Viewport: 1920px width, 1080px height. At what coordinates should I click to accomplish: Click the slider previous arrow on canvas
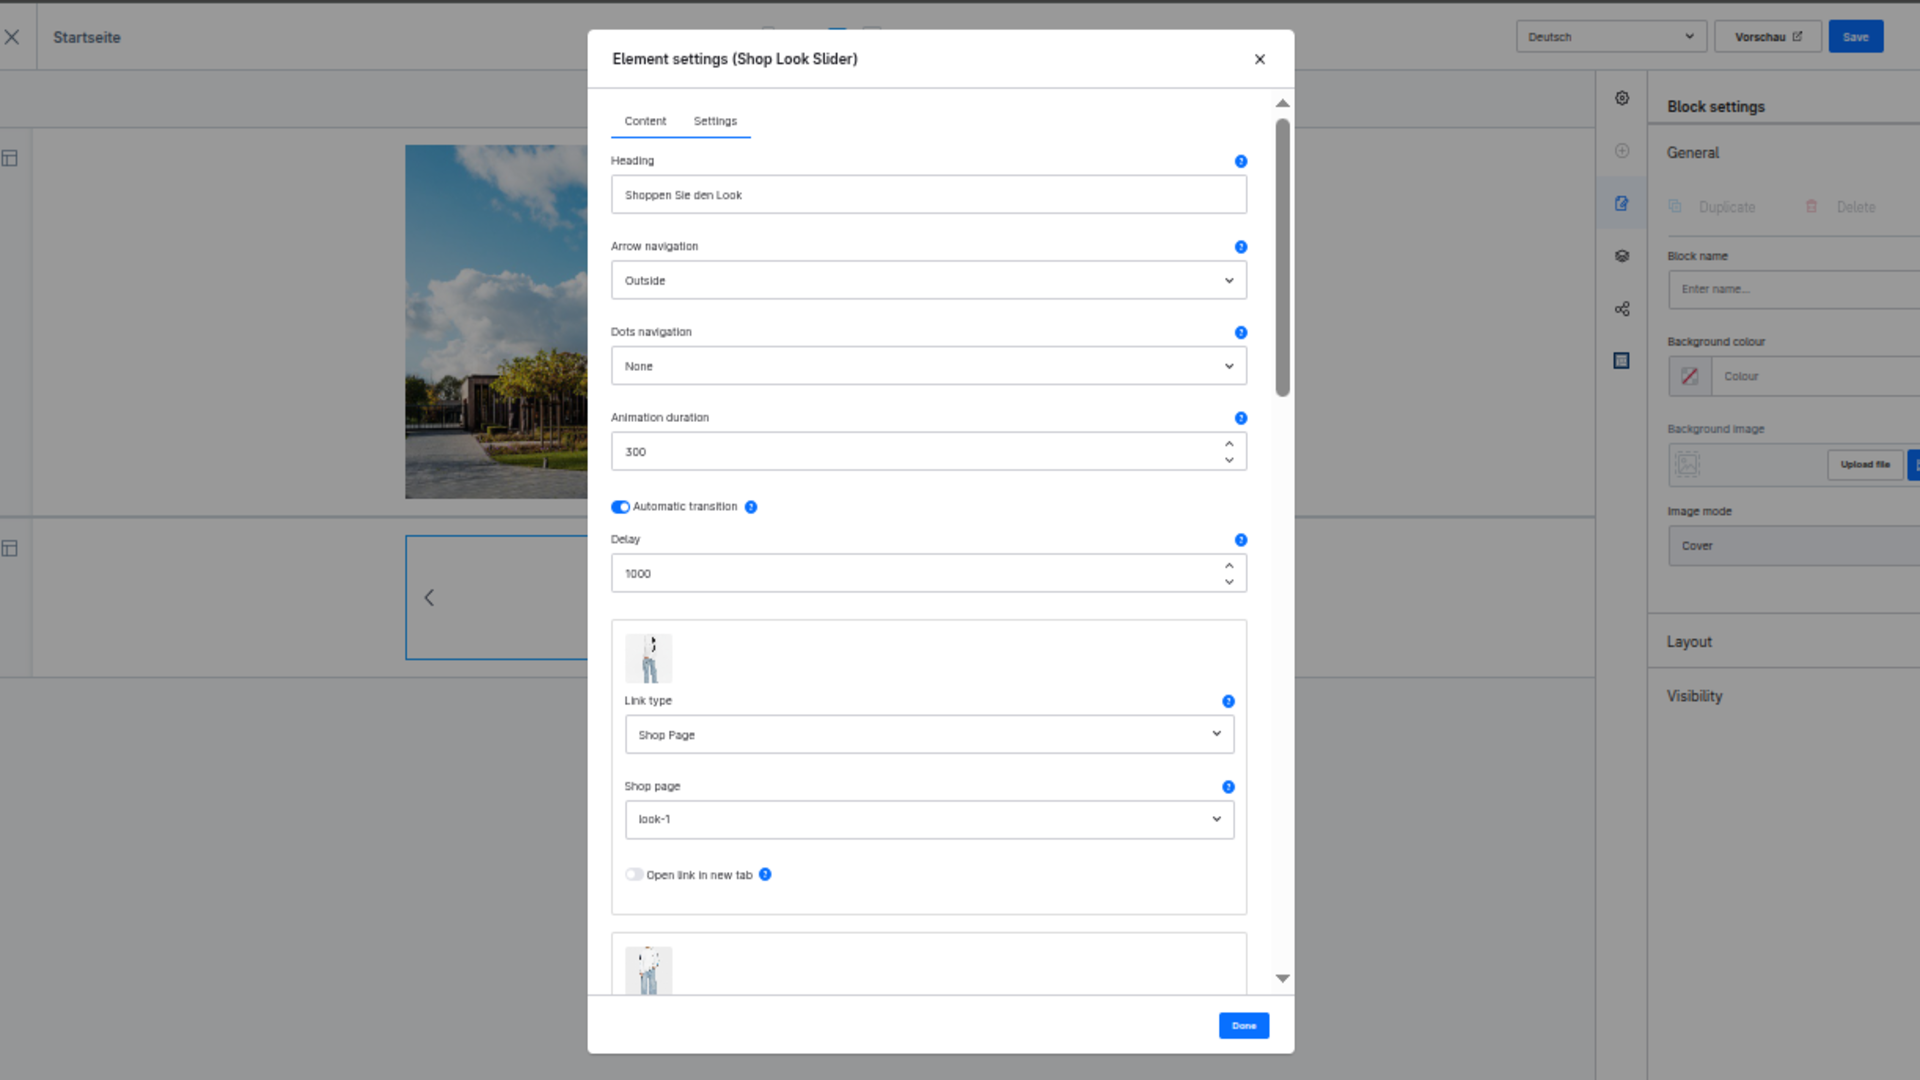[429, 598]
